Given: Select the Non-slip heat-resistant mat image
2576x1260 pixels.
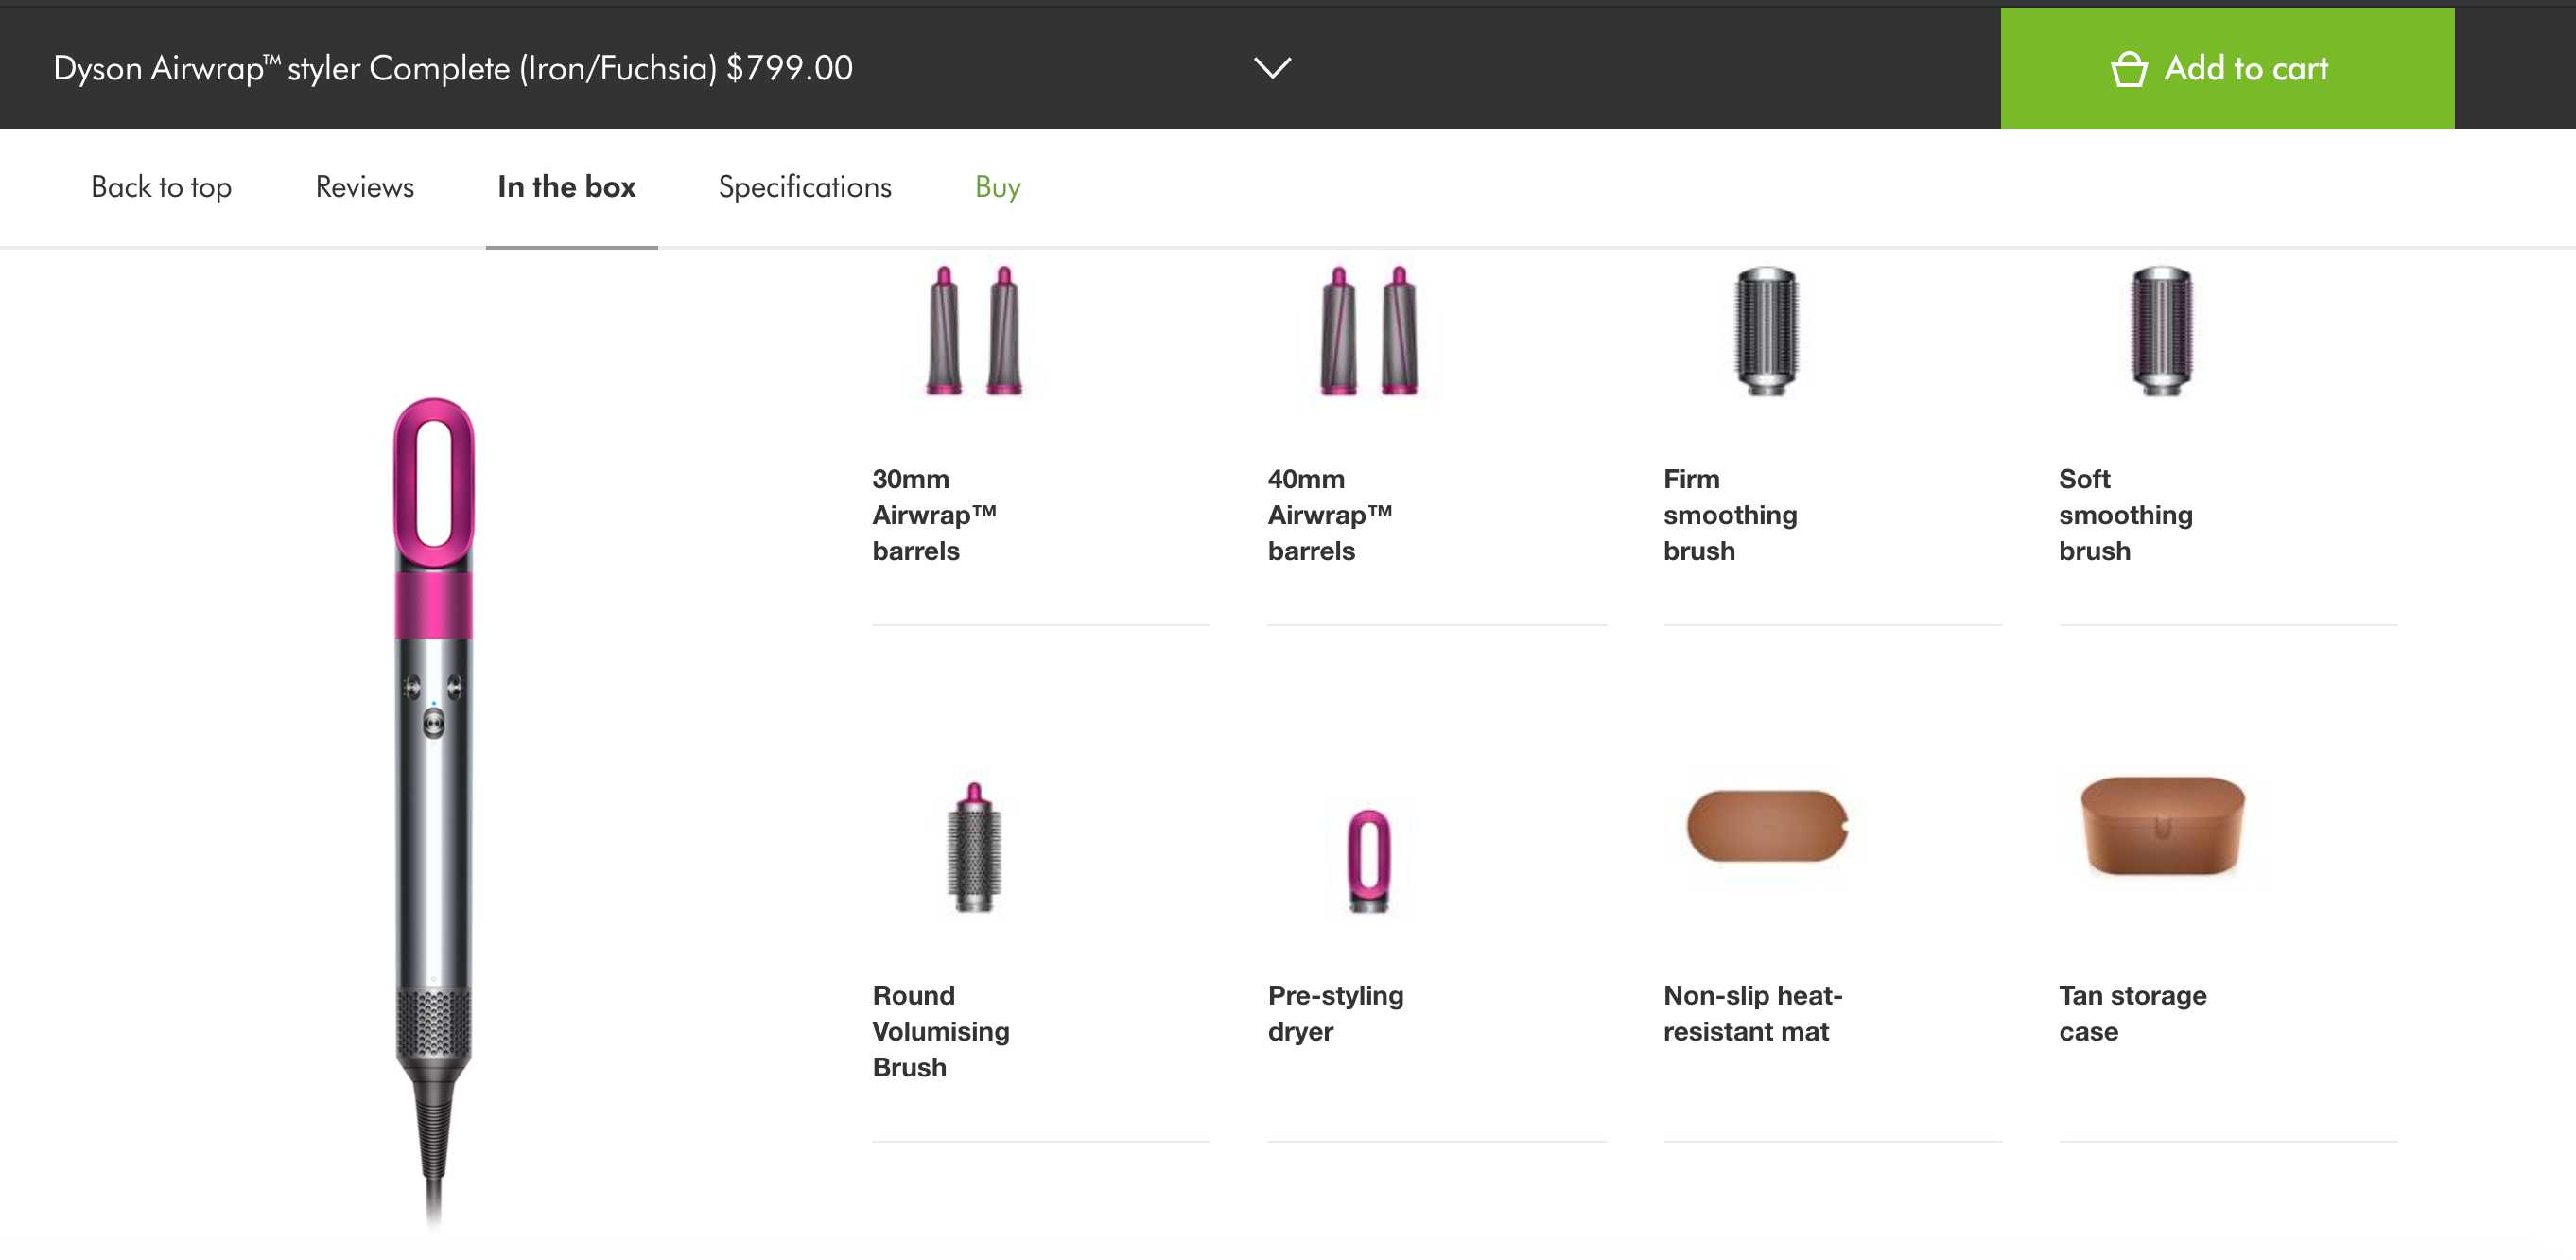Looking at the screenshot, I should click(x=1767, y=826).
